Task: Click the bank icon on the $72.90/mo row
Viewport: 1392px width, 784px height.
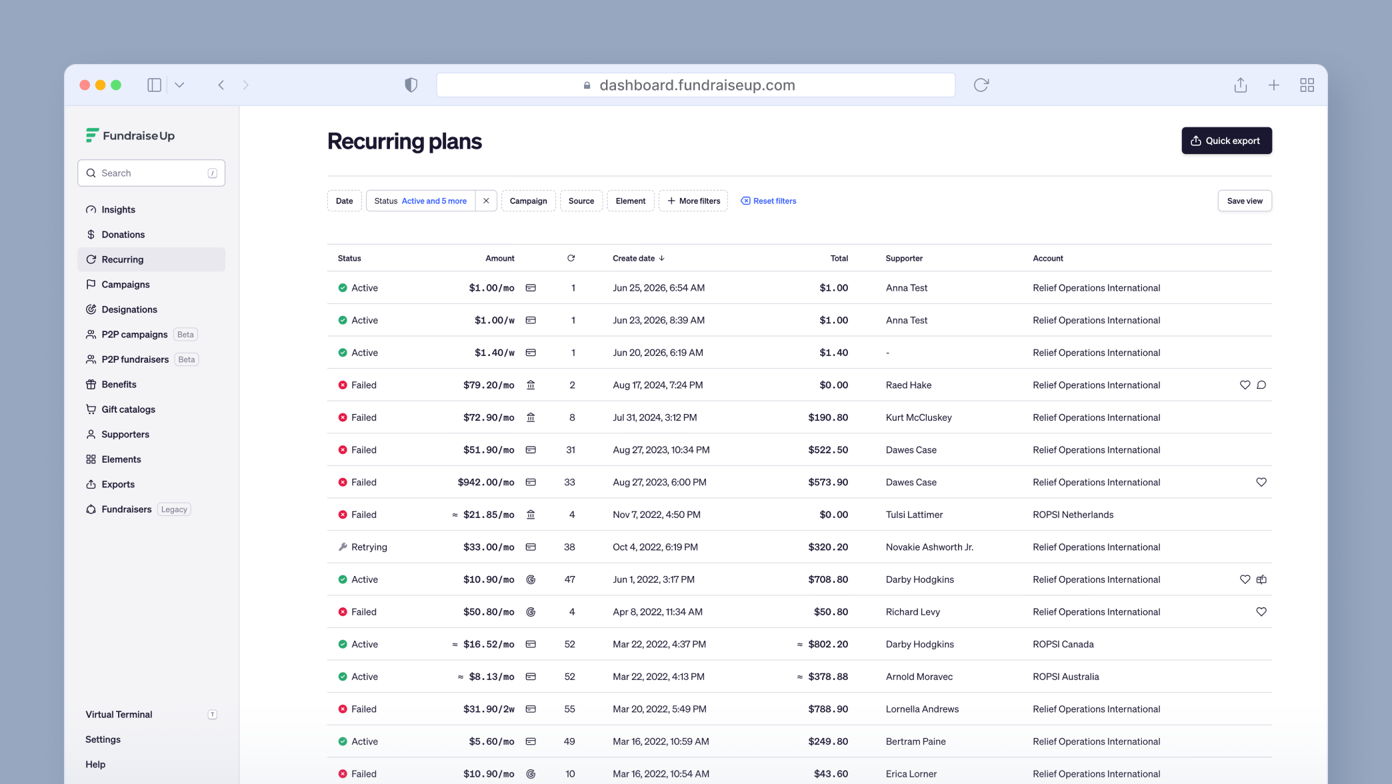Action: pyautogui.click(x=531, y=417)
